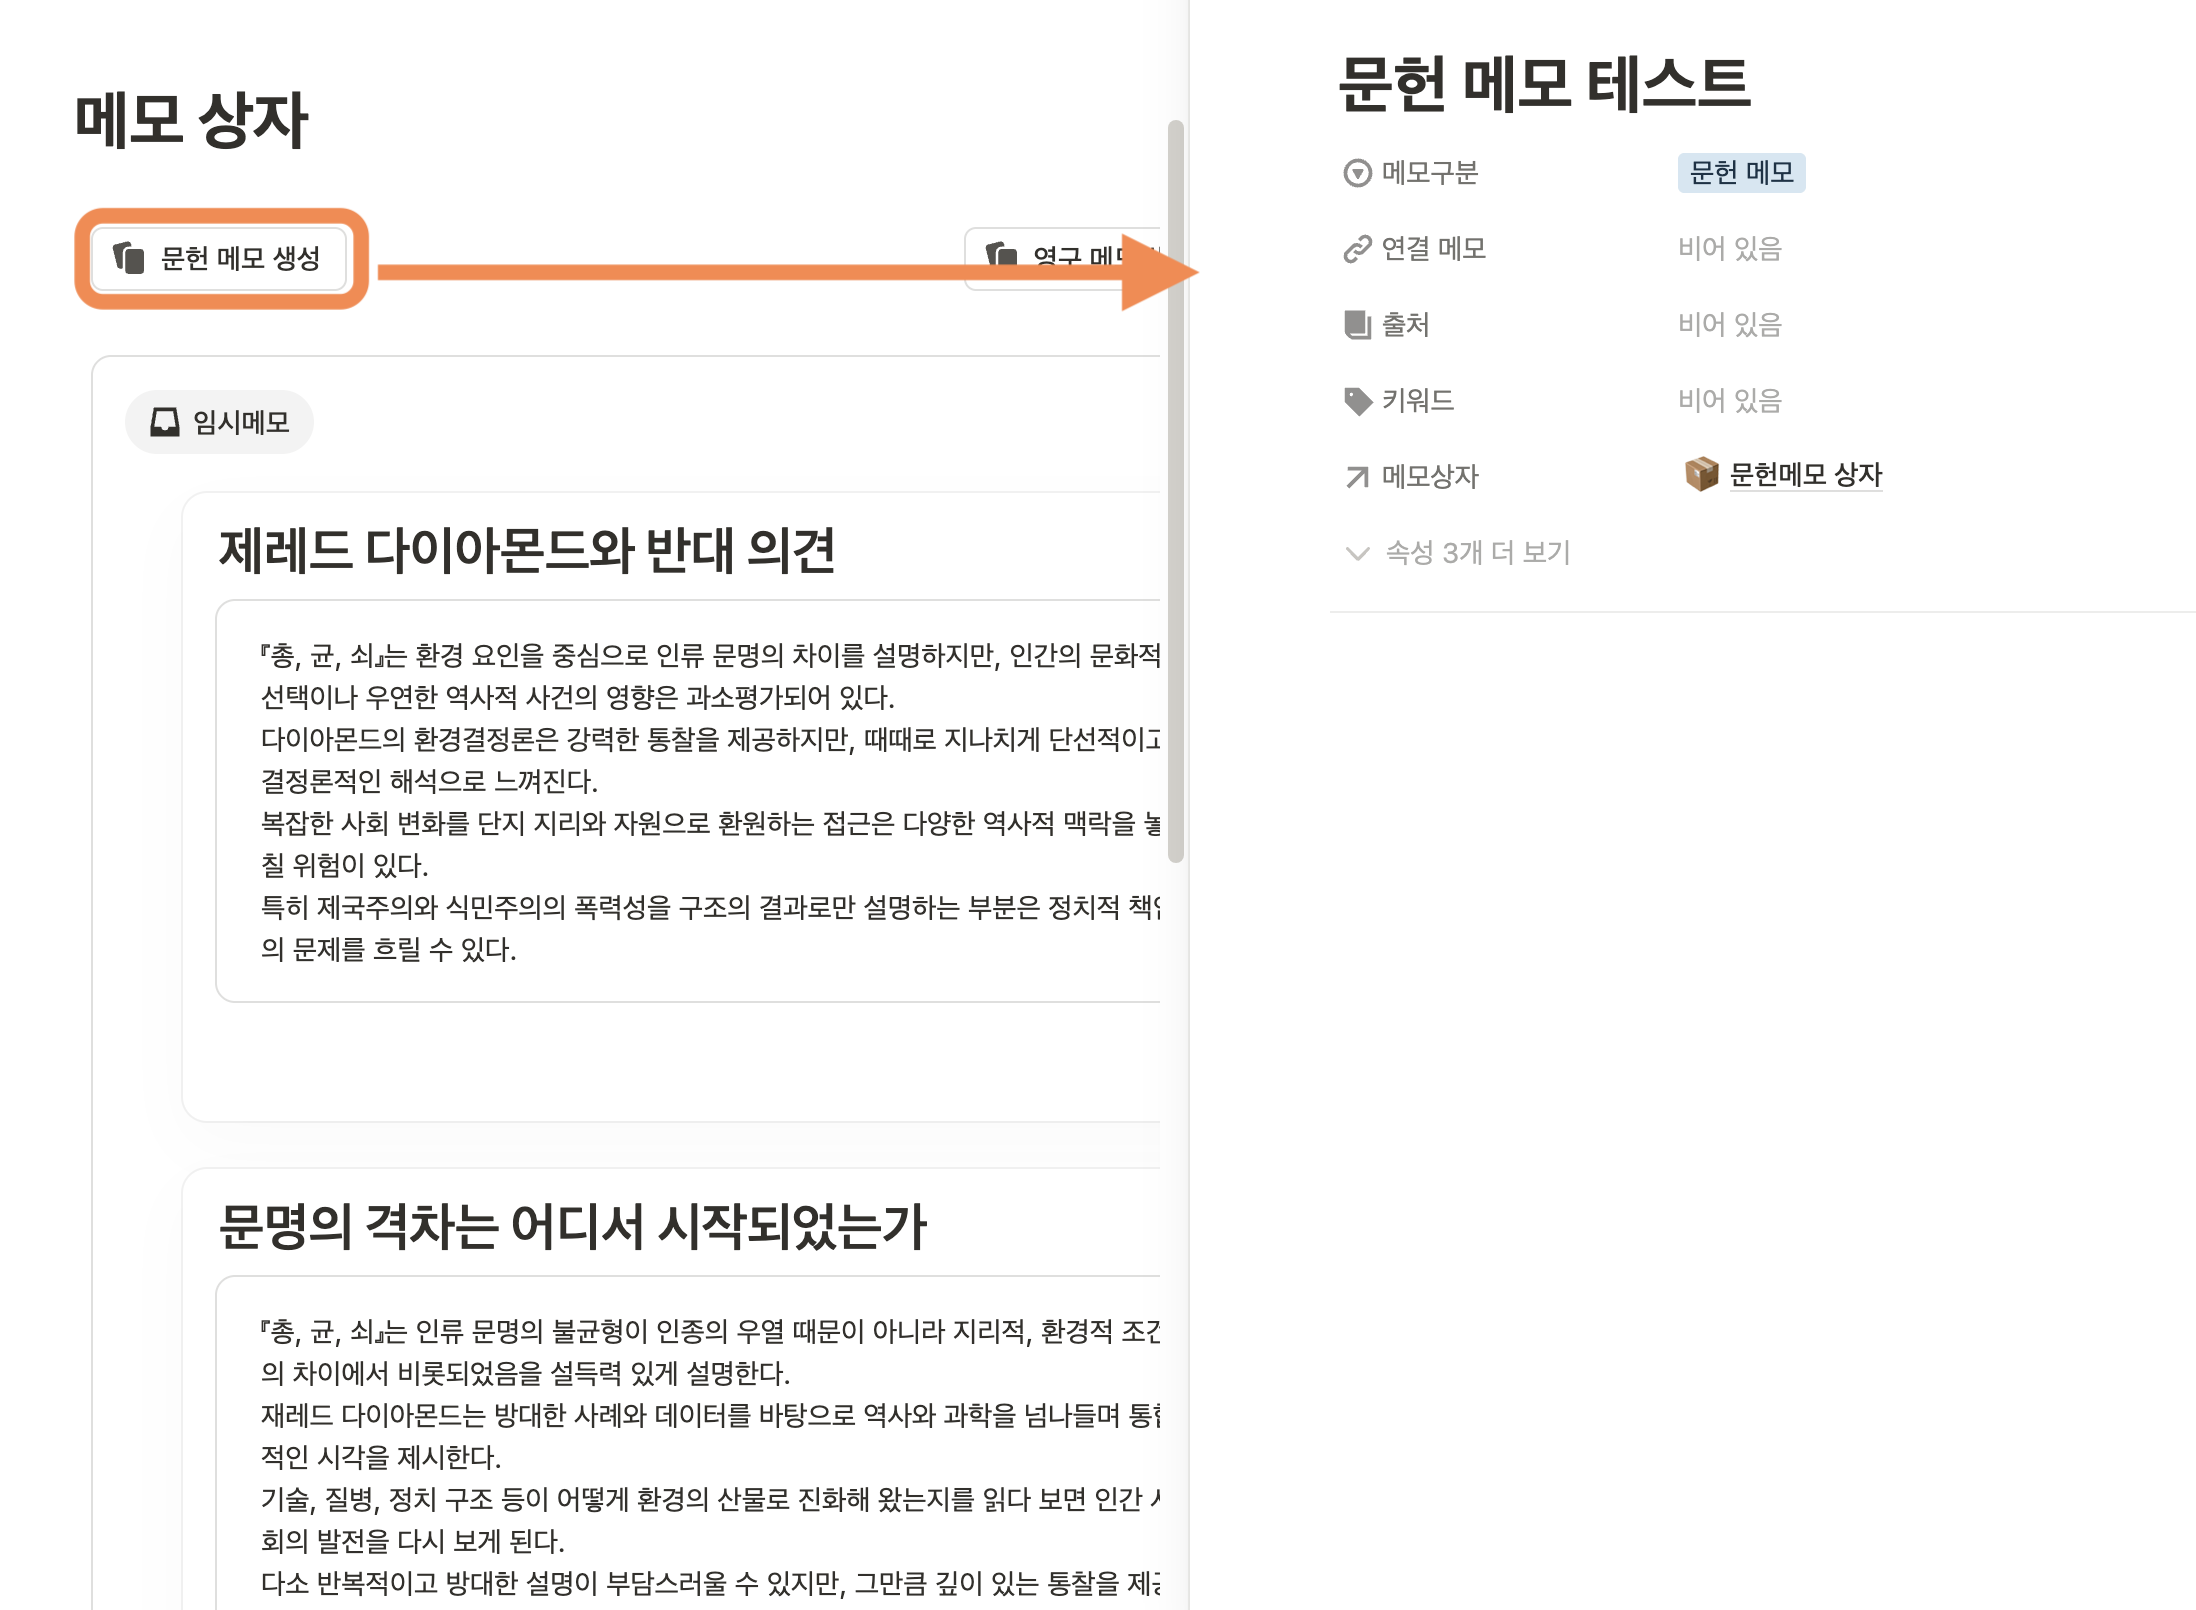The width and height of the screenshot is (2196, 1610).
Task: Click the copy icon in 문헌 메모 생성
Action: click(129, 258)
